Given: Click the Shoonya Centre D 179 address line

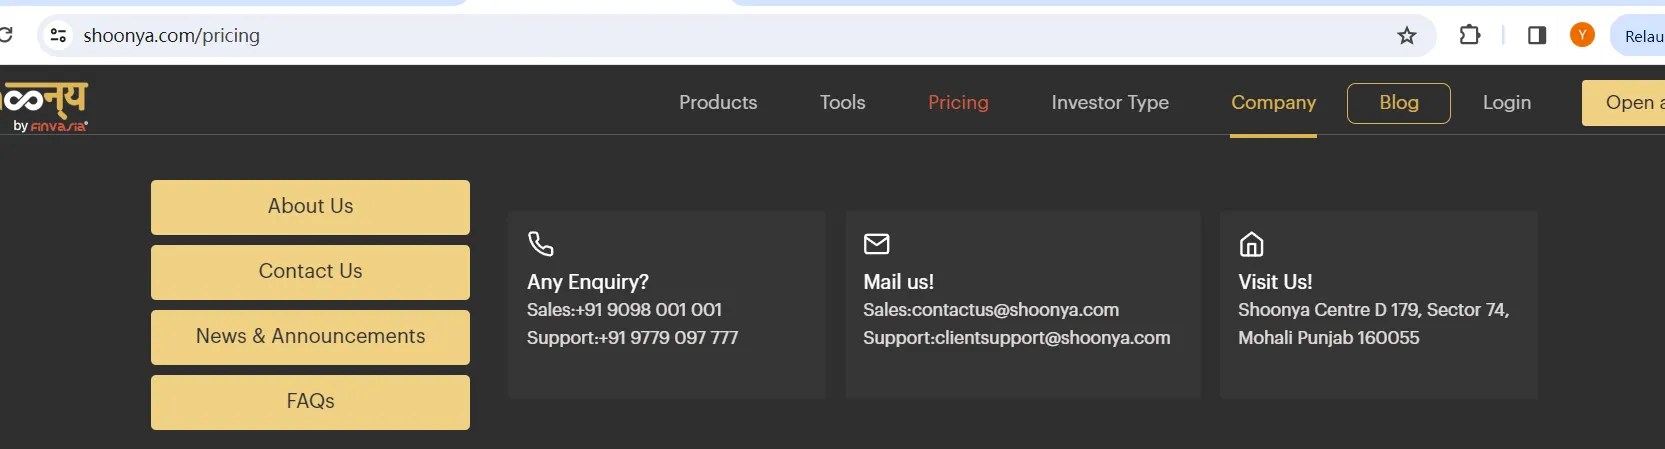Looking at the screenshot, I should 1373,310.
